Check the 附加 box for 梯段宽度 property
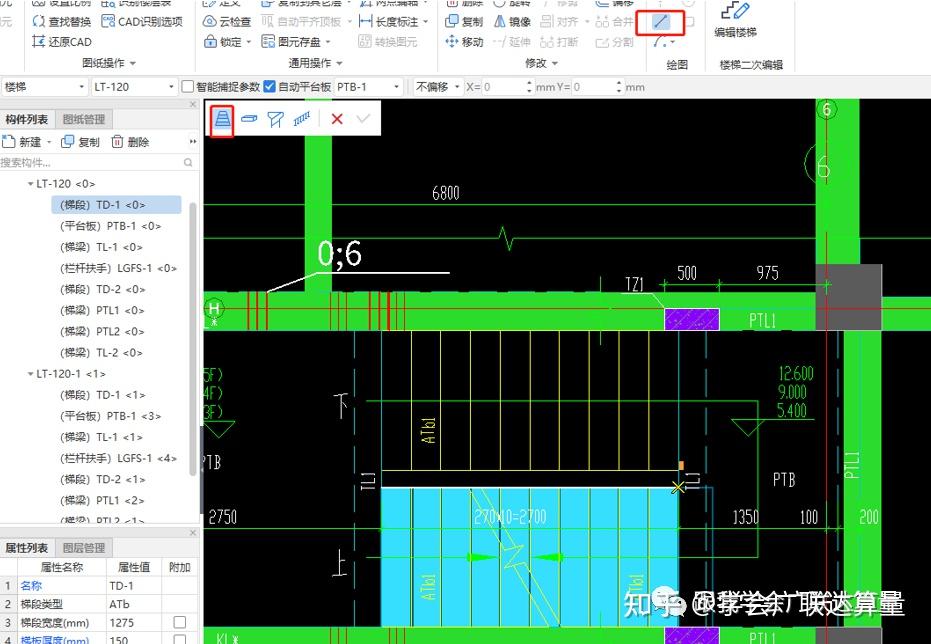The height and width of the screenshot is (644, 931). tap(178, 622)
